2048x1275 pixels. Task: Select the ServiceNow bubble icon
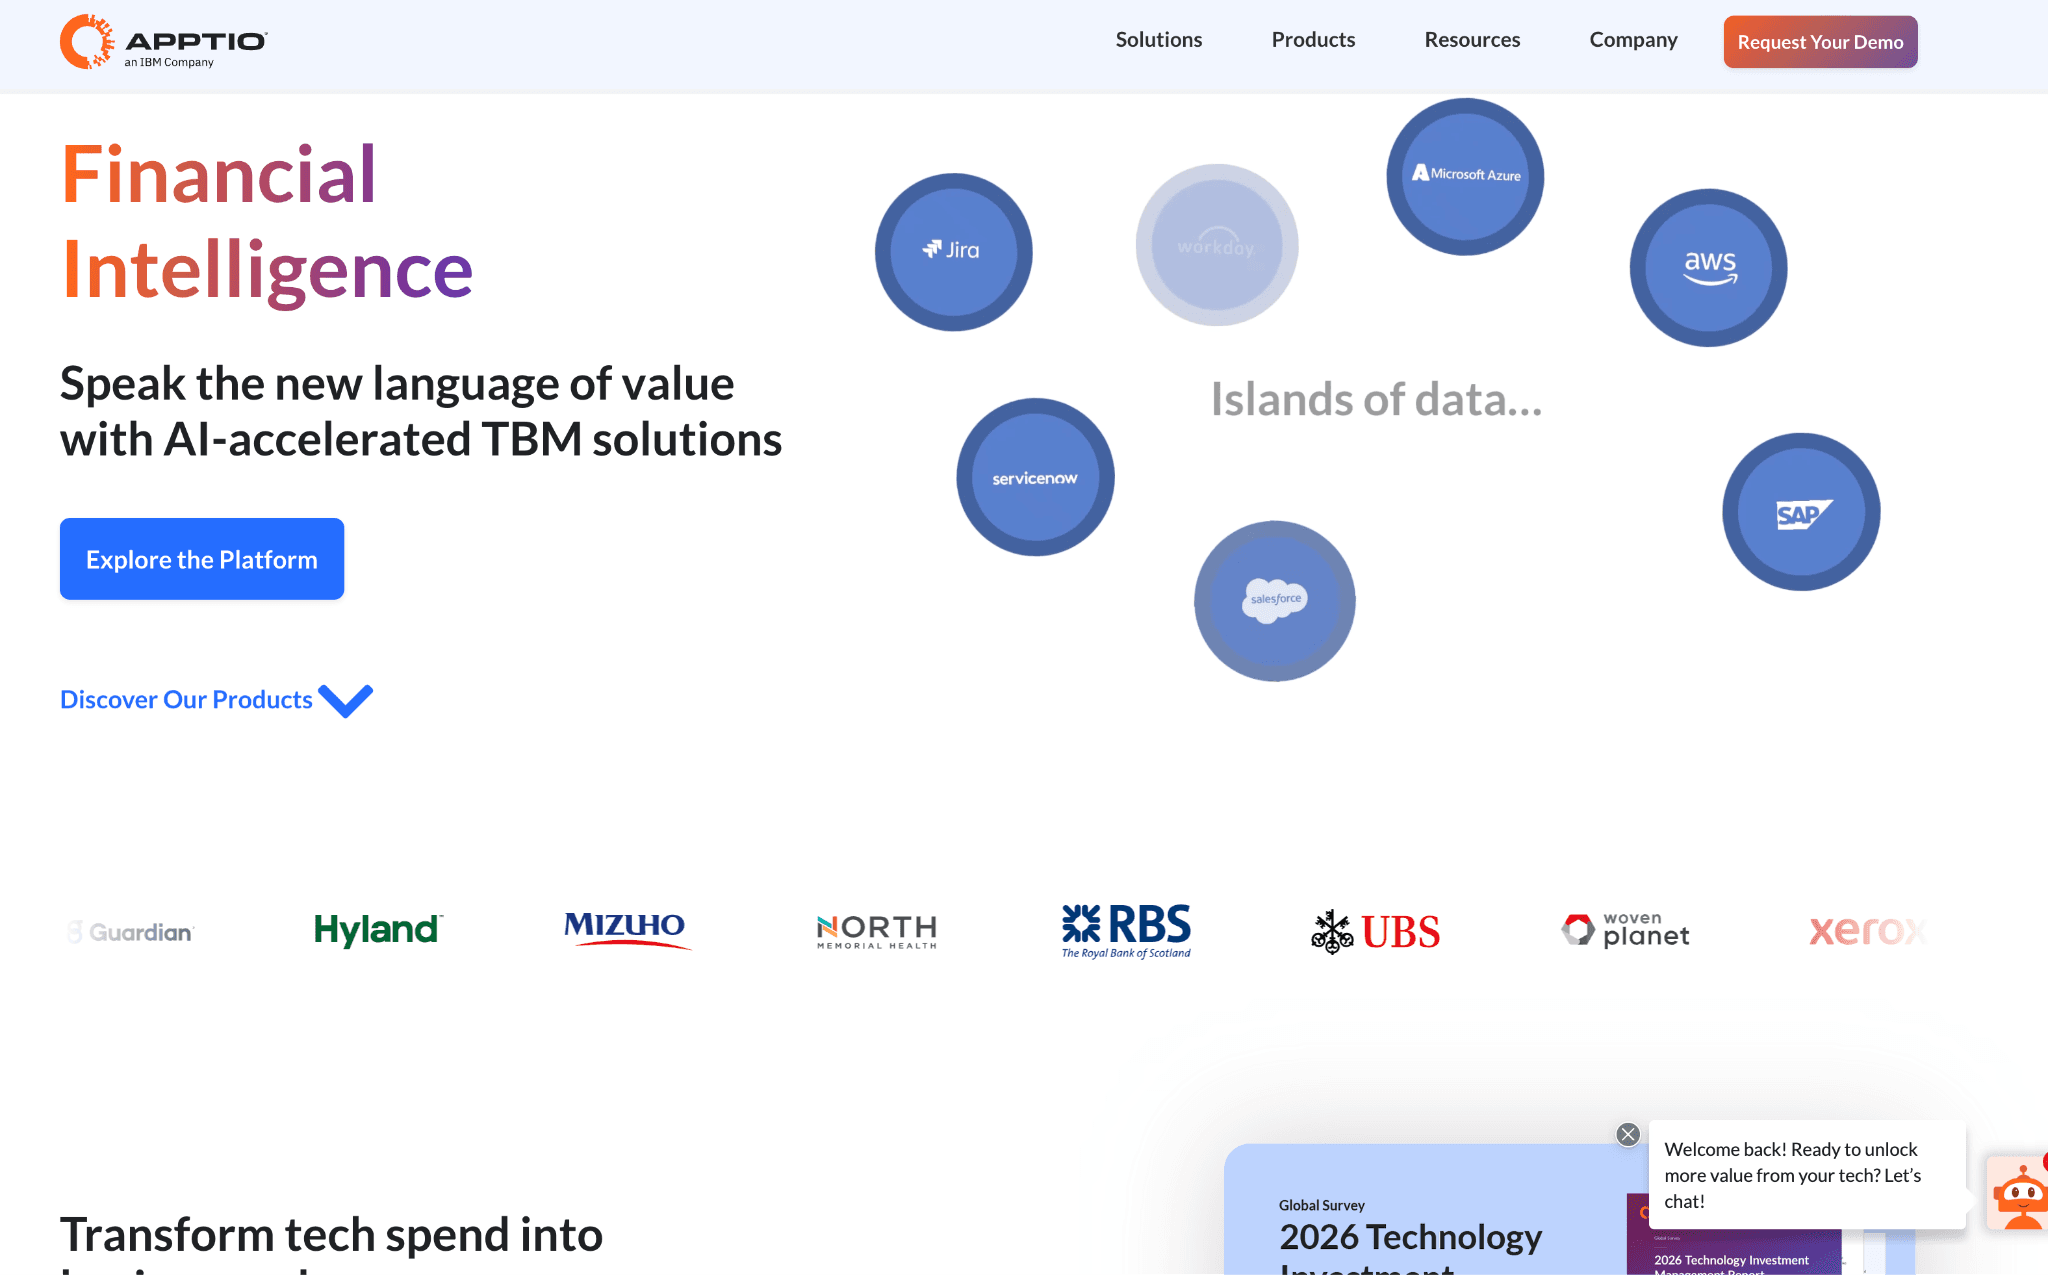click(1035, 477)
